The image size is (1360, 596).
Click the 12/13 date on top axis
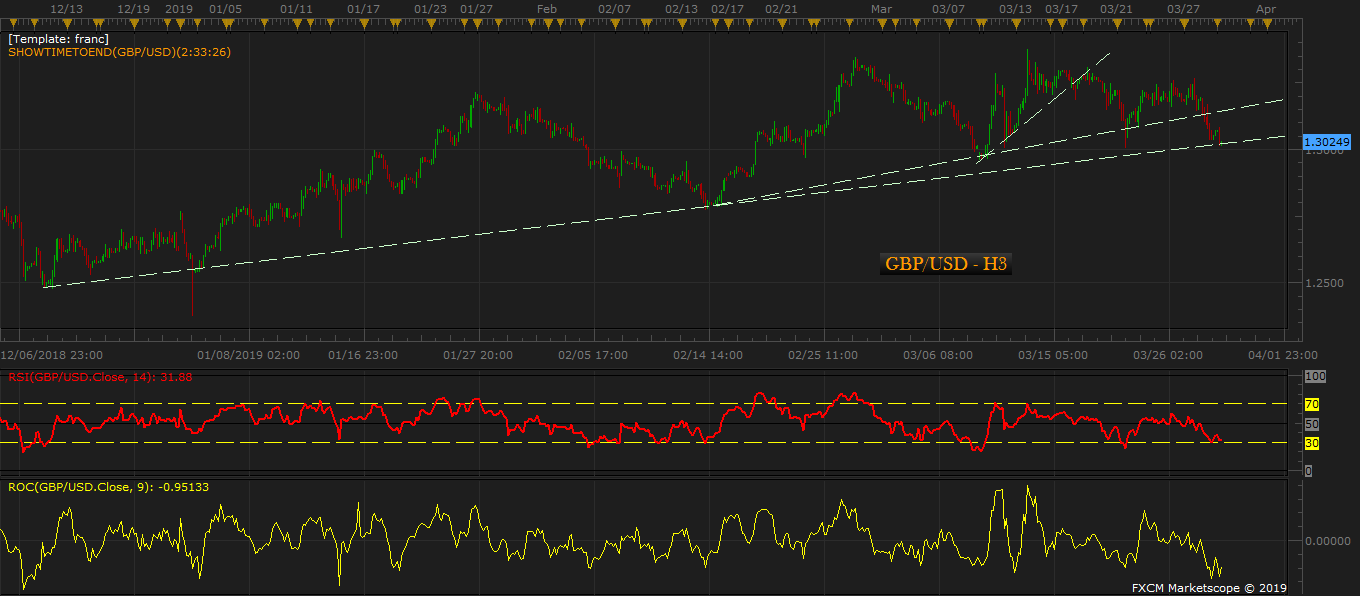point(66,8)
